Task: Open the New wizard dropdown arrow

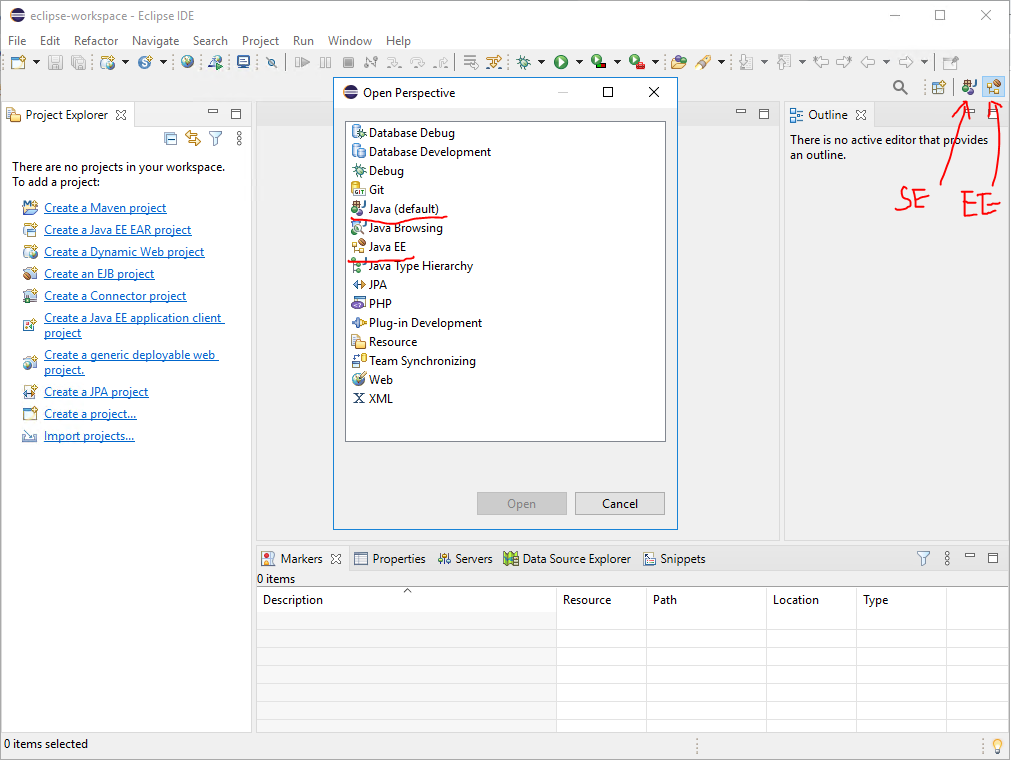Action: [x=36, y=63]
